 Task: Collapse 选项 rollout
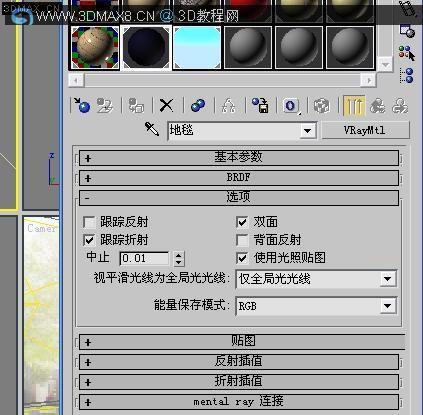point(239,197)
